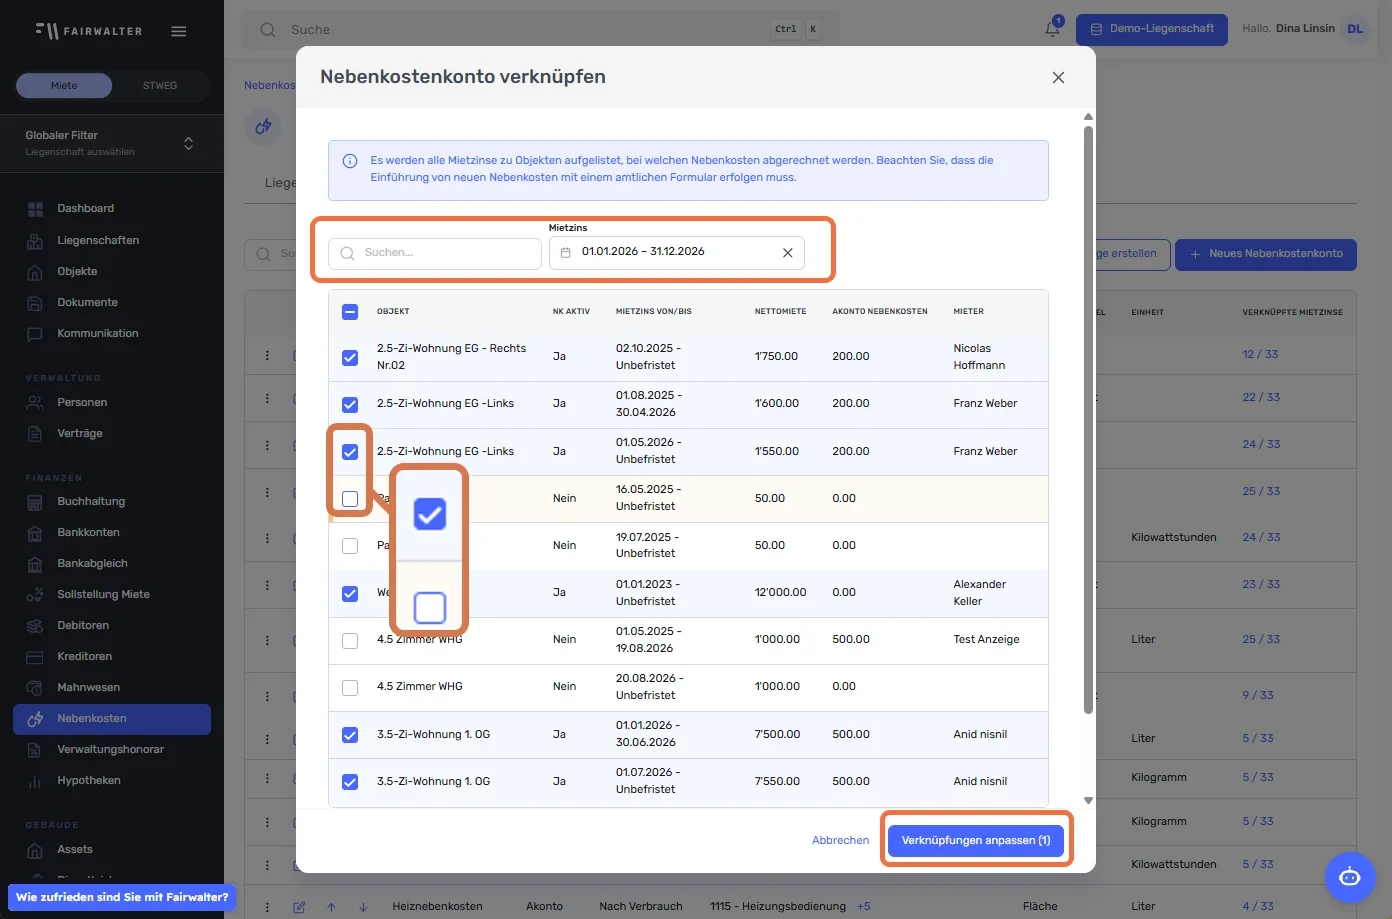1392x919 pixels.
Task: Click the calendar icon in the date field
Action: (x=566, y=253)
